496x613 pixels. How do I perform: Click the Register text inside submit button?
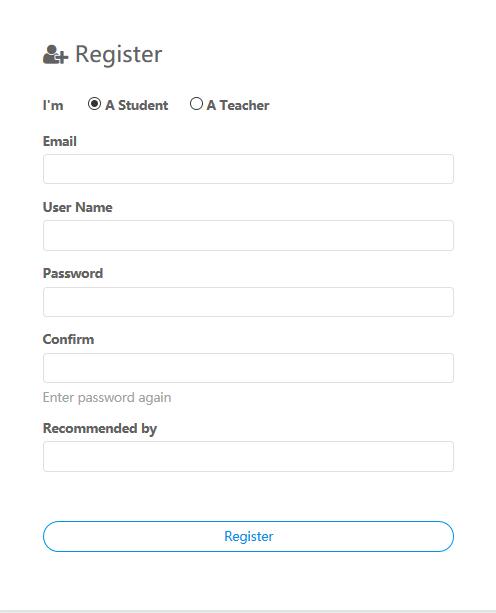pyautogui.click(x=249, y=536)
